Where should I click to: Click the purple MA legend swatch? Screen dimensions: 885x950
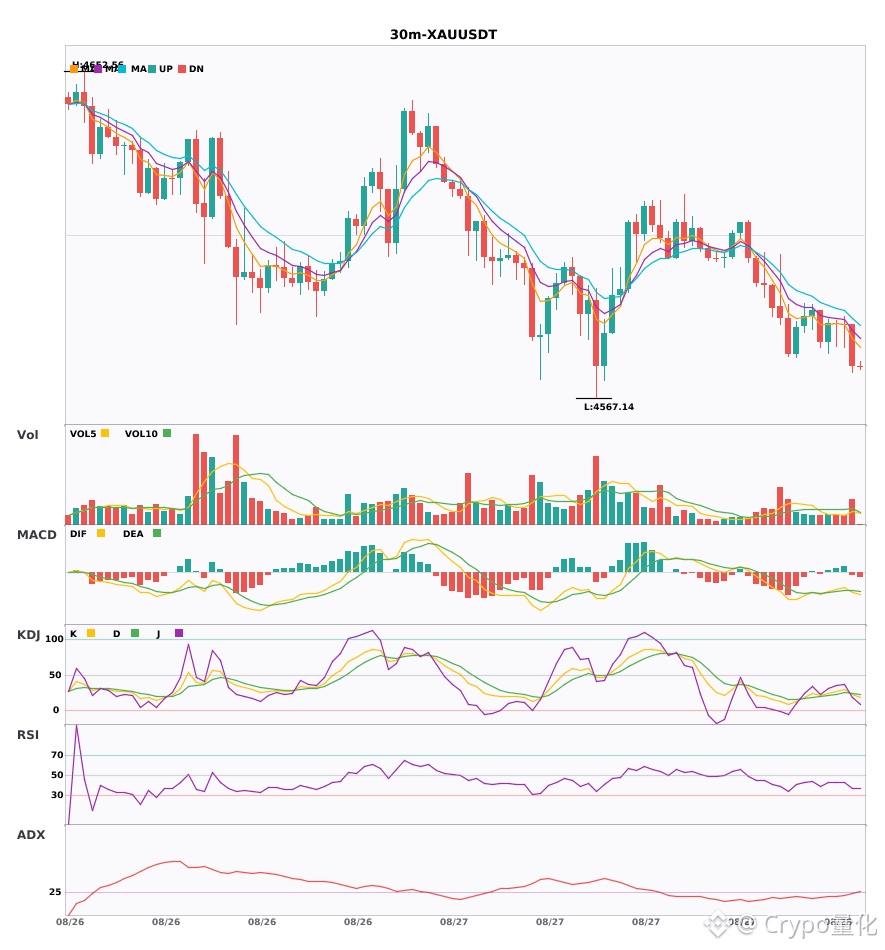[x=98, y=69]
